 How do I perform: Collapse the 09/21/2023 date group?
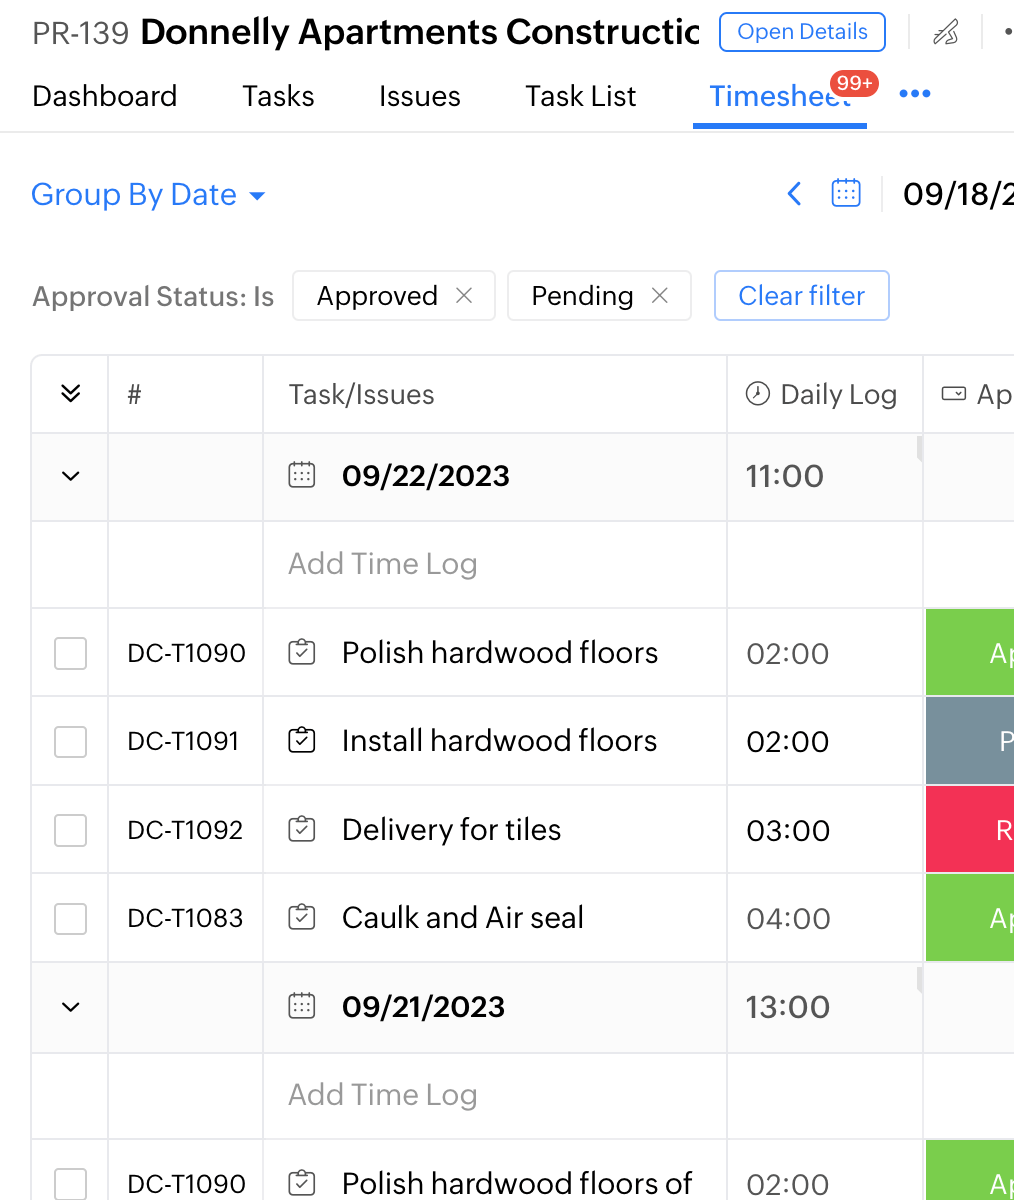(70, 1007)
